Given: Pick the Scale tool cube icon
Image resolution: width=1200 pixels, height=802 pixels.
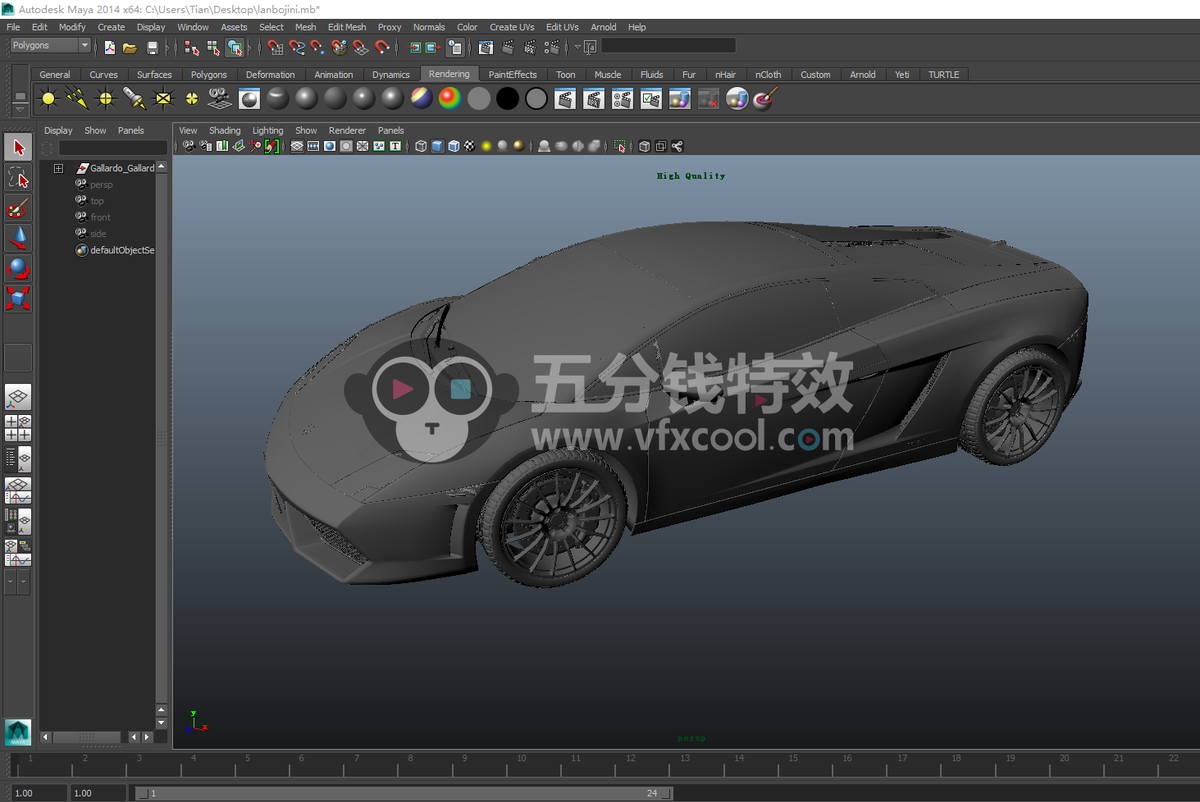Looking at the screenshot, I should pyautogui.click(x=18, y=298).
